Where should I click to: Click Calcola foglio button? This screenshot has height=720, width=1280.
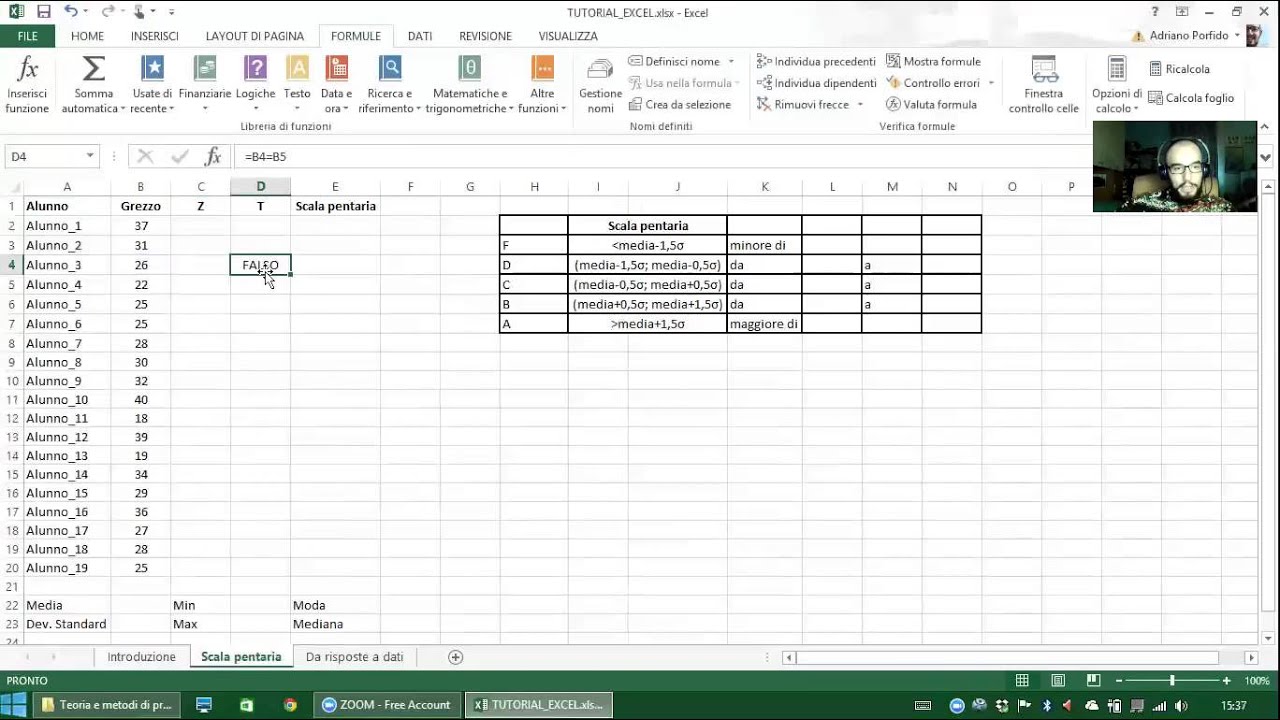click(x=1191, y=98)
